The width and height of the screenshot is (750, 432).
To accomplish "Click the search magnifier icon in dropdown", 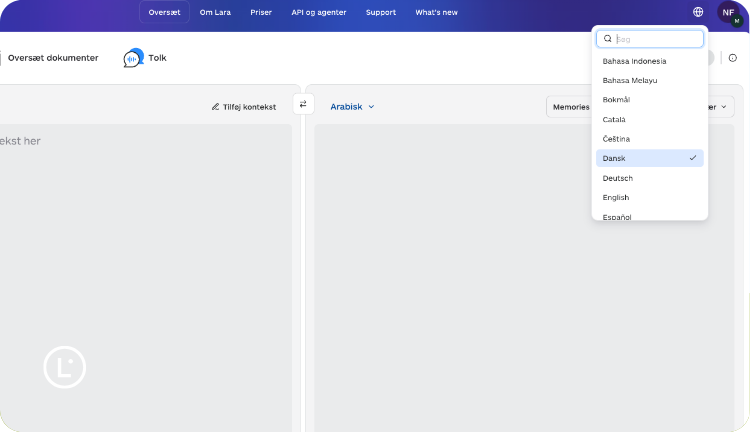I will pos(607,39).
